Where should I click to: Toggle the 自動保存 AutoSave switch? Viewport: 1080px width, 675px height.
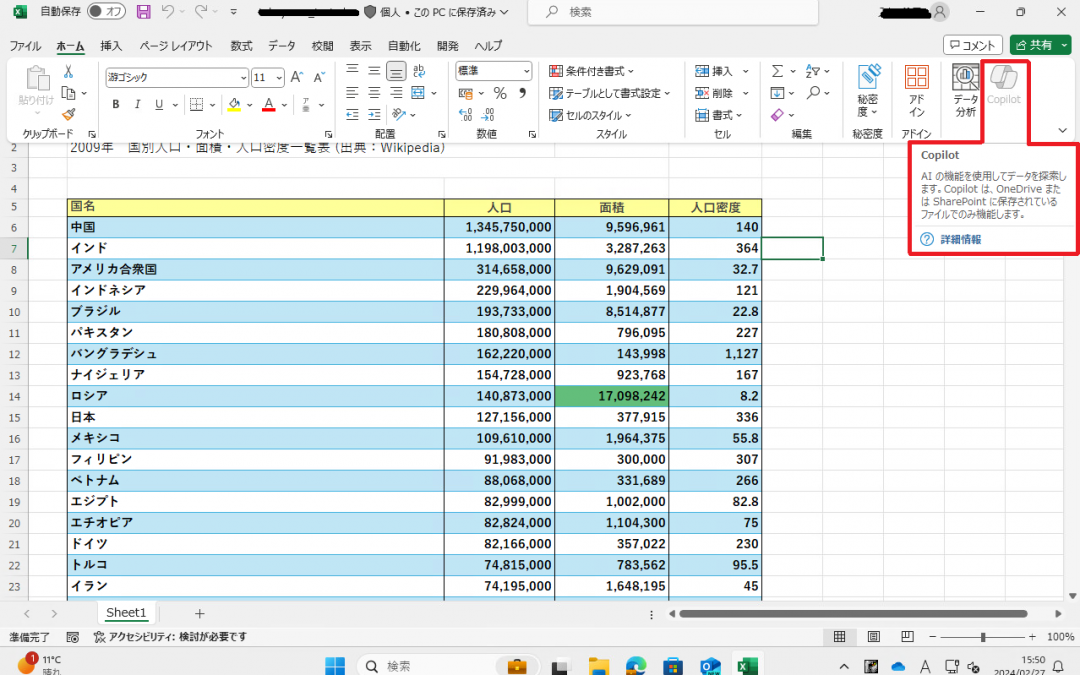107,12
